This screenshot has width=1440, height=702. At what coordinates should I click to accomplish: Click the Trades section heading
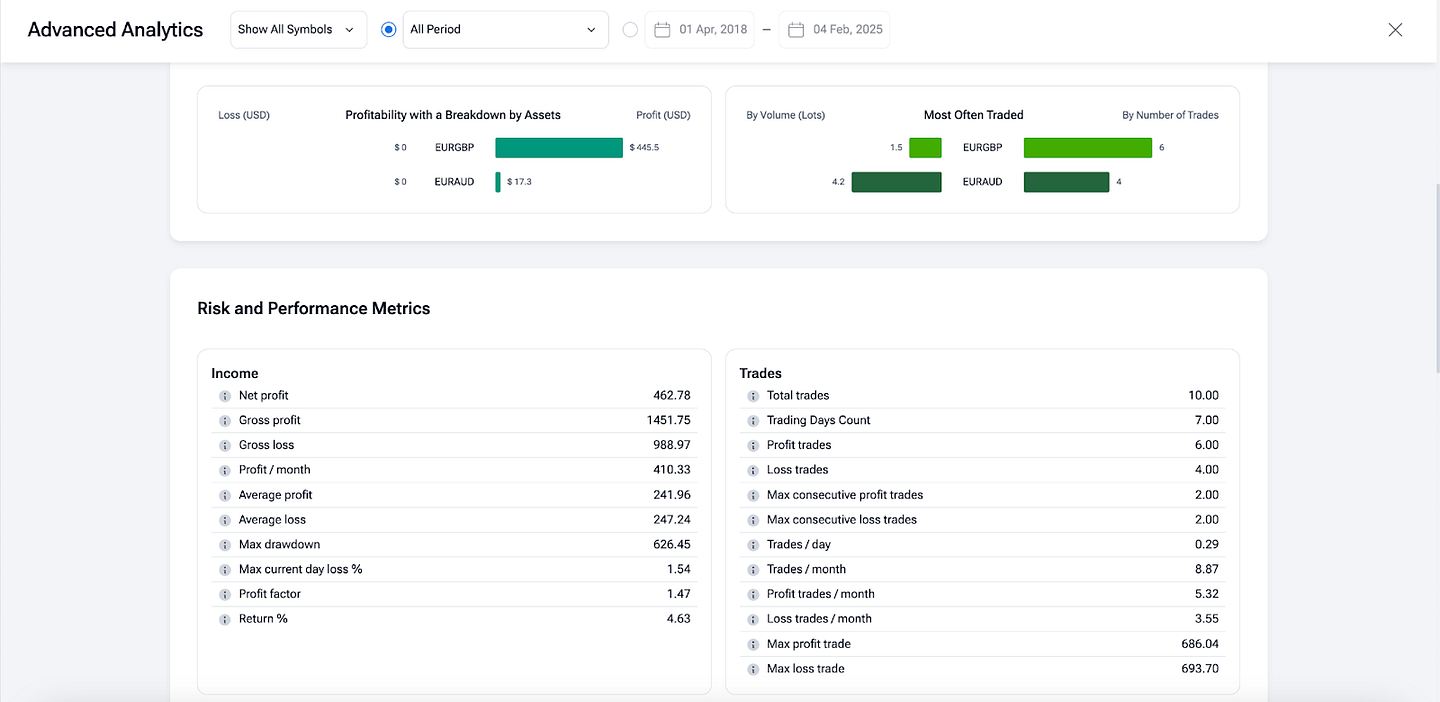[x=761, y=374]
